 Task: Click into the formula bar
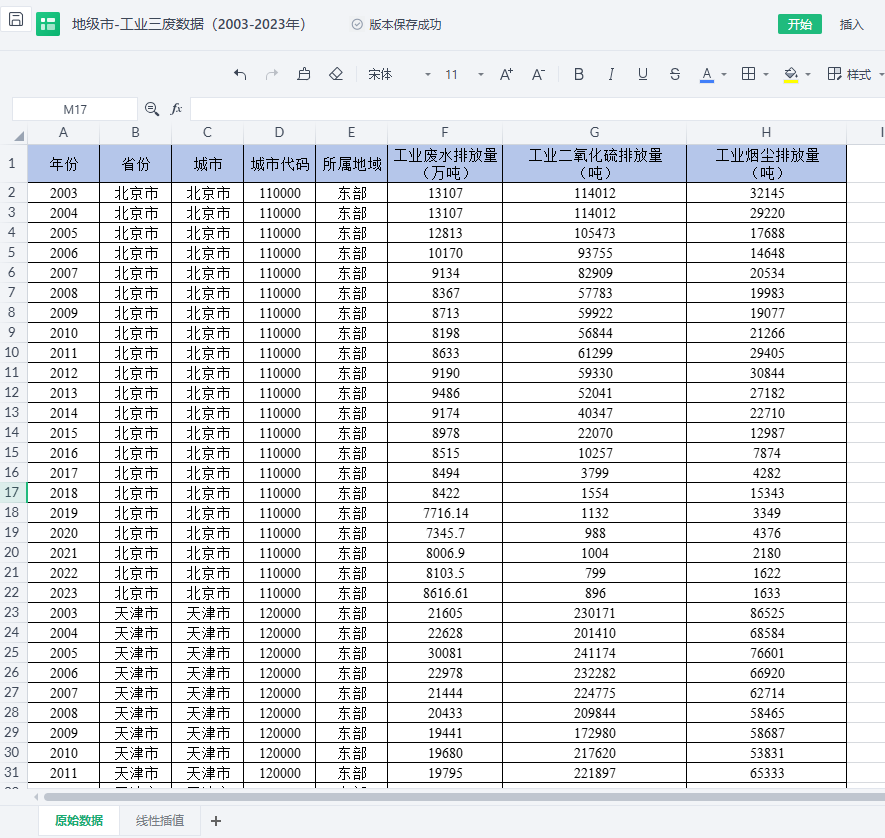(x=536, y=109)
